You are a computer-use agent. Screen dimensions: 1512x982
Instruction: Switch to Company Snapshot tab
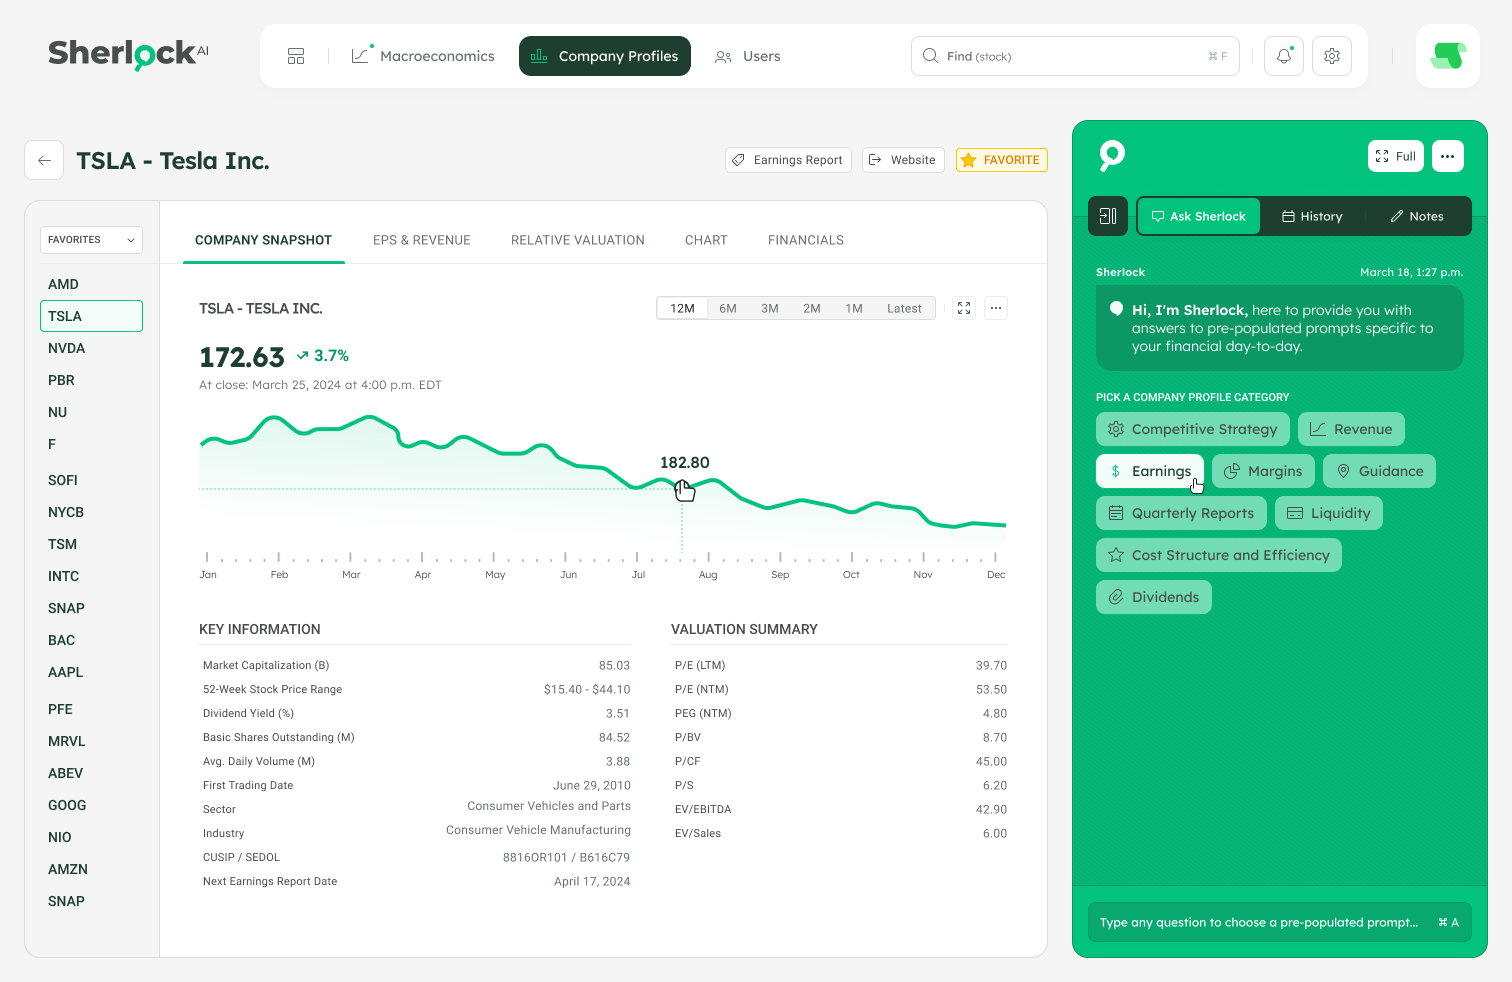coord(263,240)
